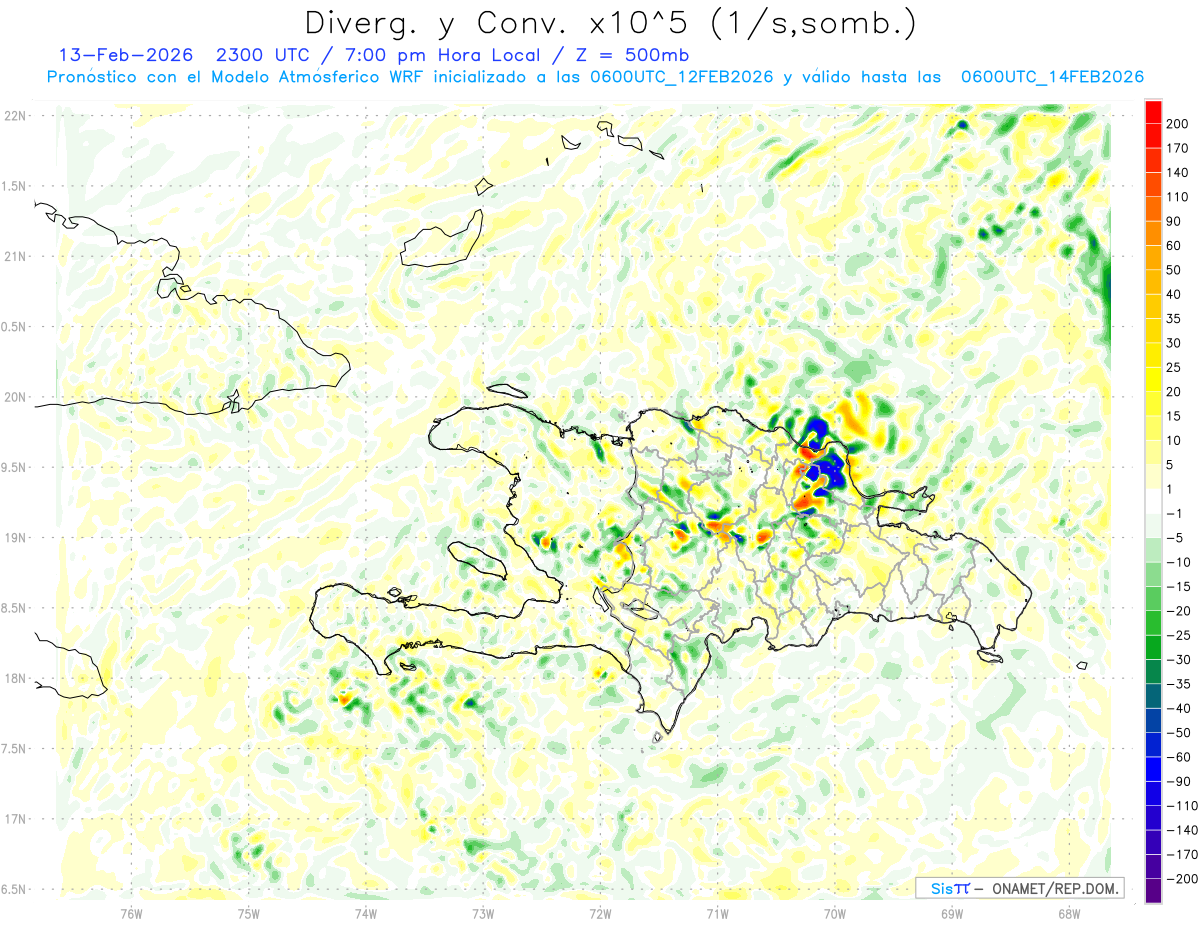Image resolution: width=1200 pixels, height=927 pixels.
Task: Click the colorbar value '-140'
Action: (x=1181, y=830)
